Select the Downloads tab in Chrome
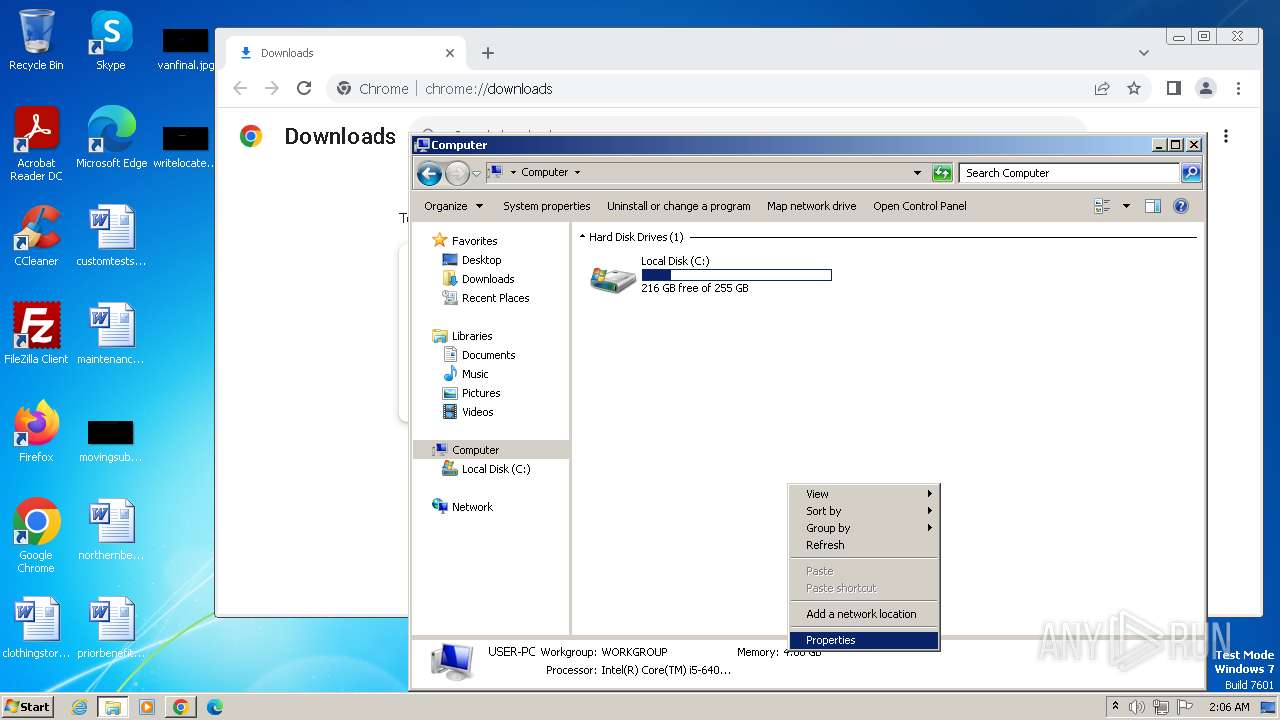The image size is (1280, 720). pos(346,53)
